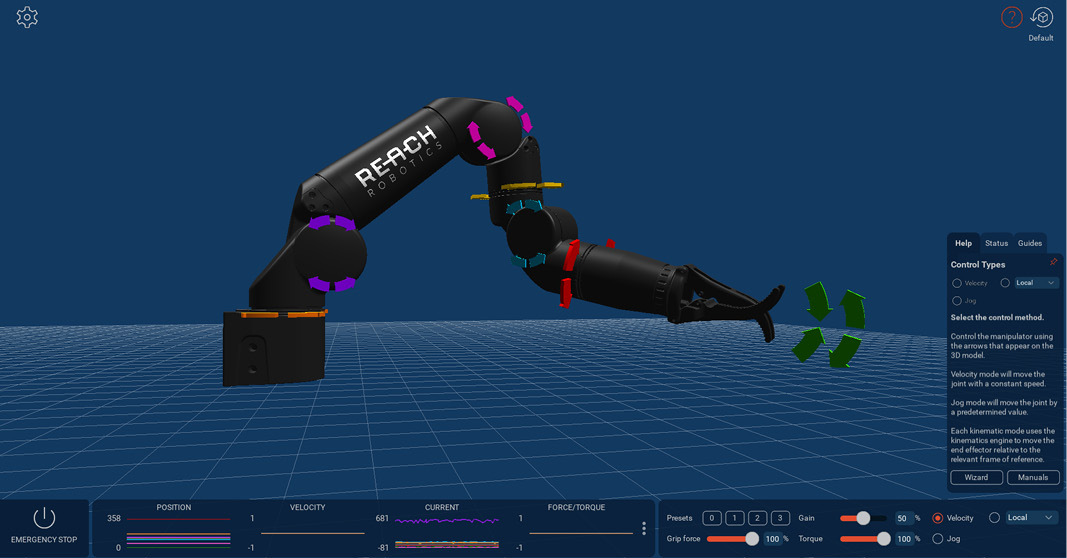
Task: Click the Wizard button
Action: click(976, 477)
